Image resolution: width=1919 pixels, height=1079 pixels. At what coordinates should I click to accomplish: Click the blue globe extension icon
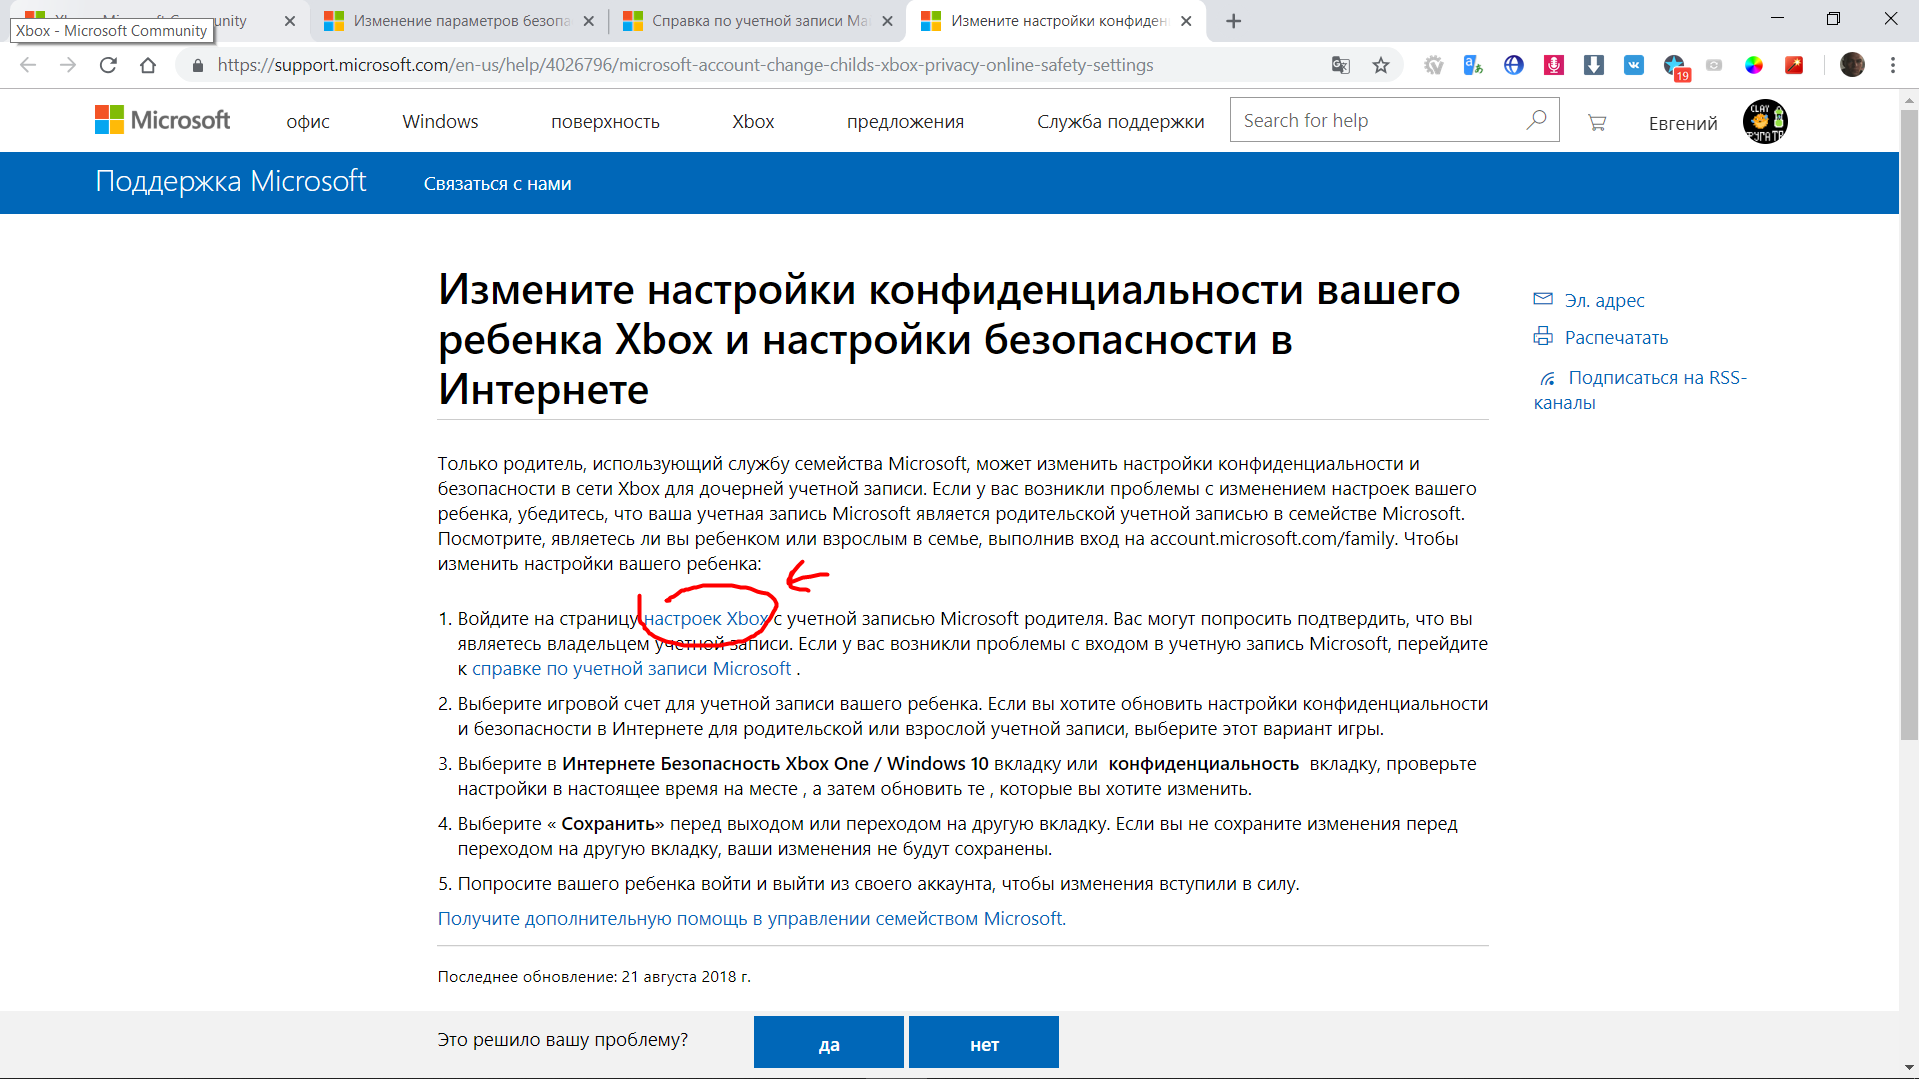coord(1514,65)
